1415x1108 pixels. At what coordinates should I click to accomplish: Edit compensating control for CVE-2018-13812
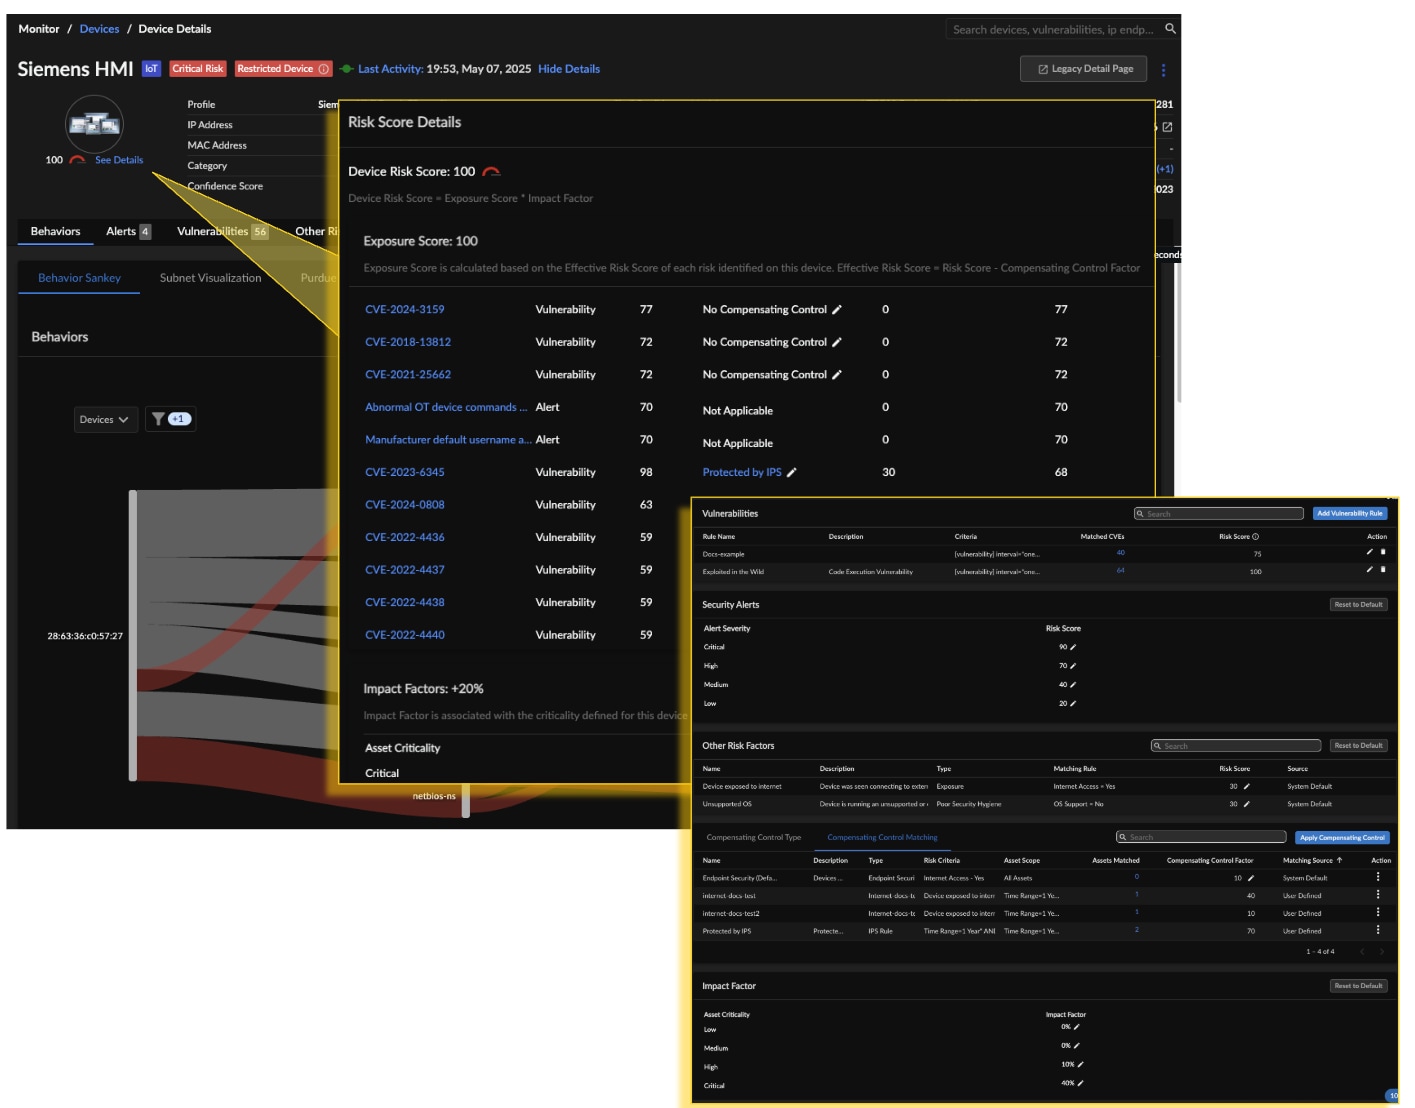point(837,342)
